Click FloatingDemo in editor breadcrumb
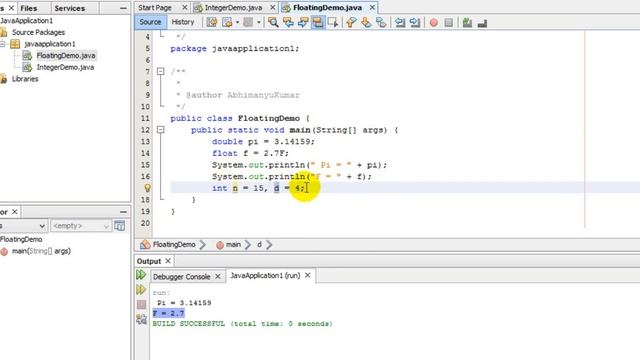The width and height of the screenshot is (640, 360). [174, 244]
